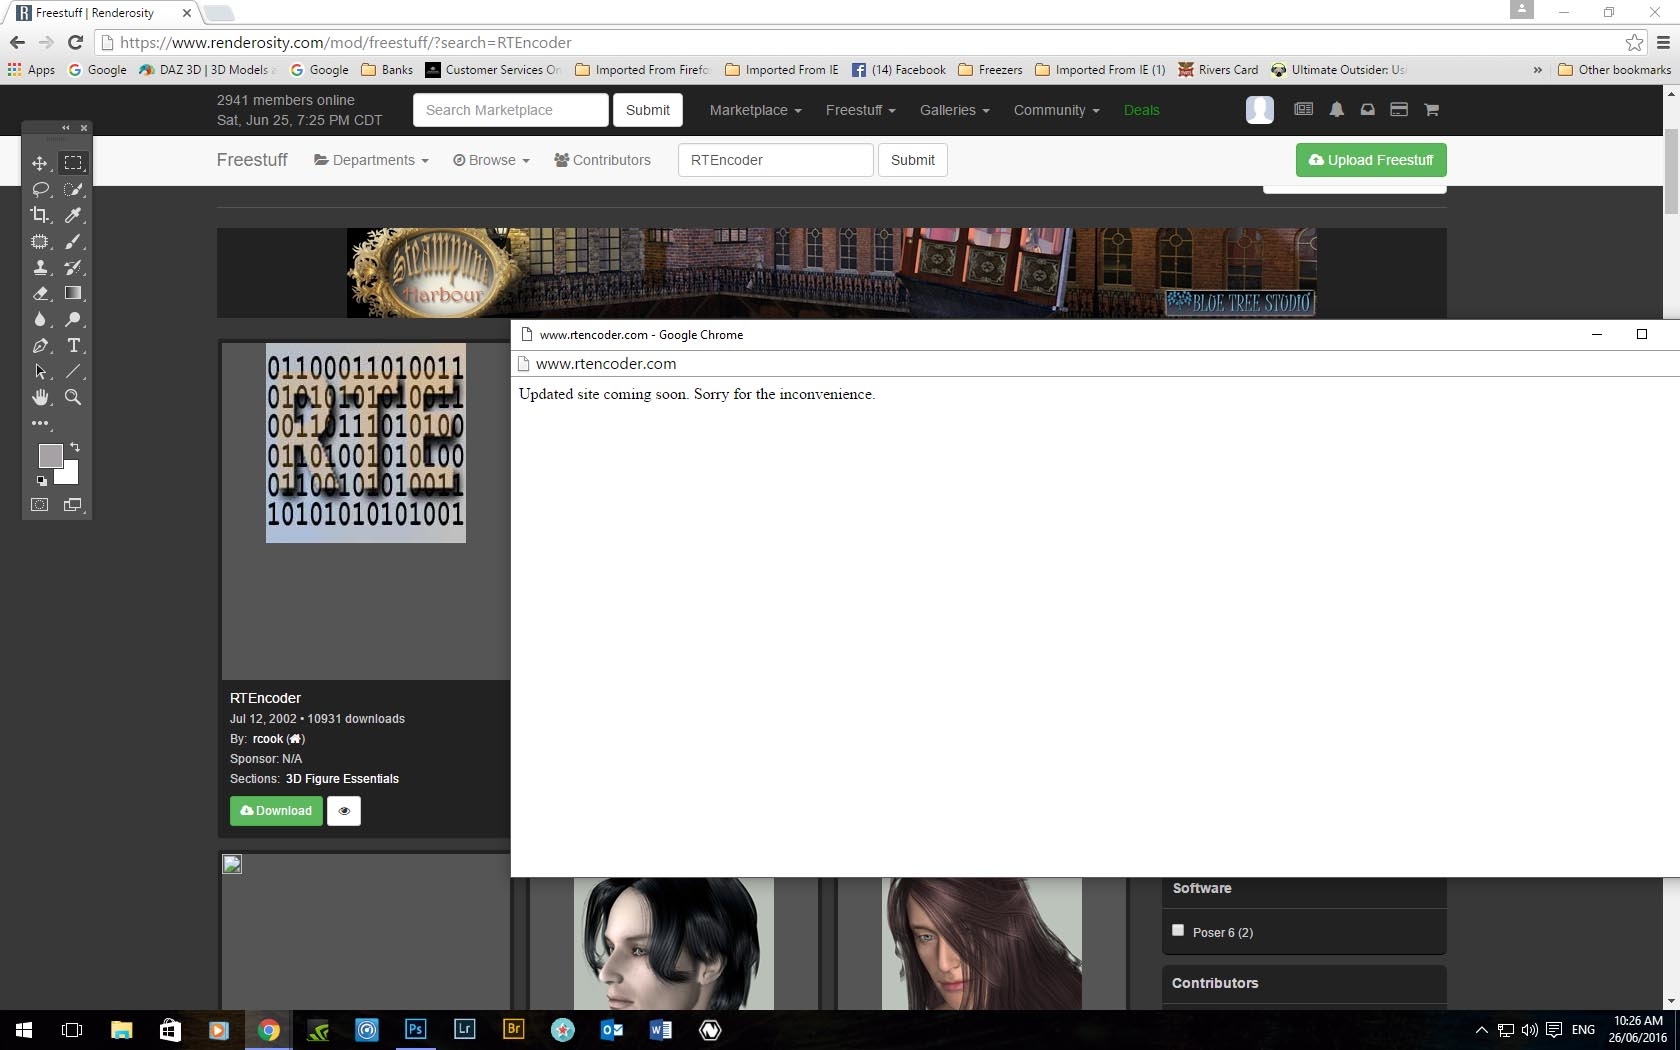Open the Other bookmarks folder

(x=1615, y=70)
